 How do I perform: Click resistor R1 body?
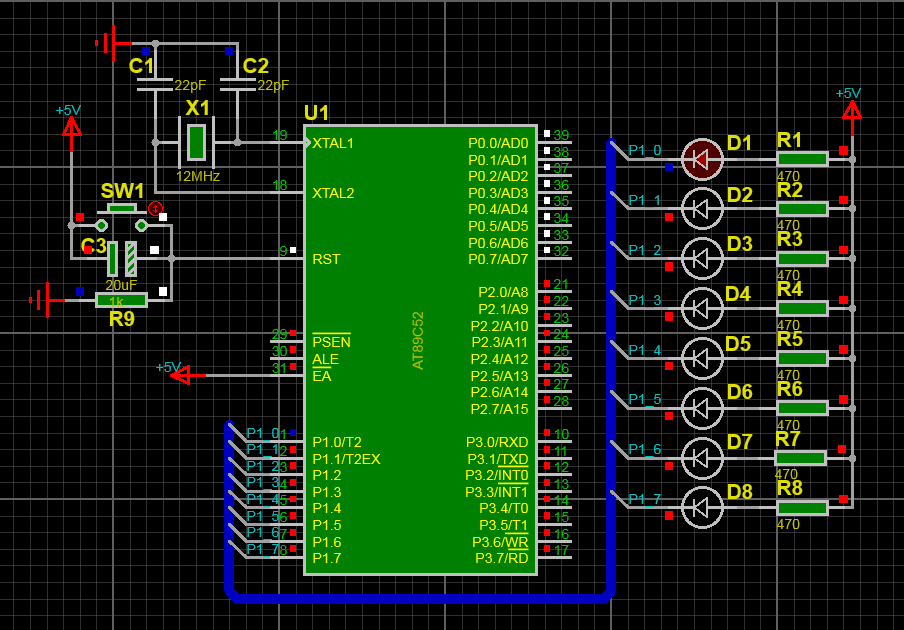tap(803, 159)
